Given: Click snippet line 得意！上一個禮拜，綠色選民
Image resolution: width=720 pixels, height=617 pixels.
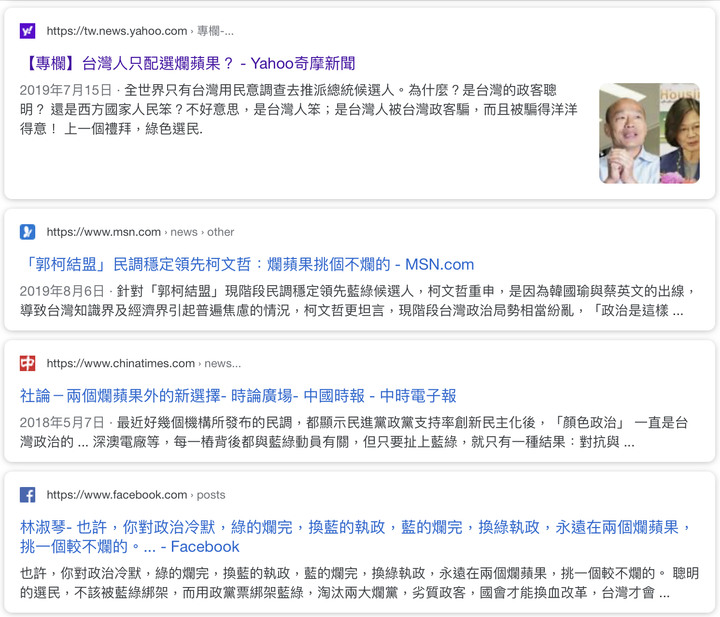Looking at the screenshot, I should pyautogui.click(x=111, y=129).
